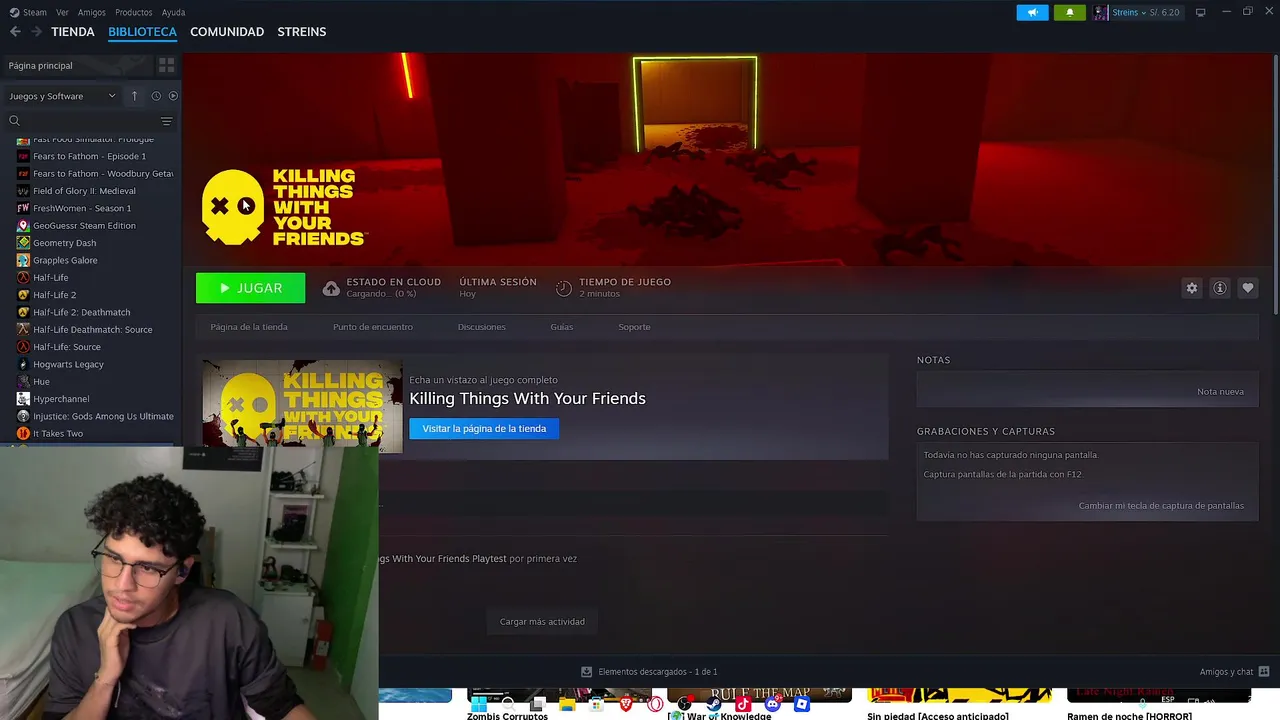Click the GeoGuessr Steam Edition icon
The width and height of the screenshot is (1280, 720).
click(x=23, y=226)
